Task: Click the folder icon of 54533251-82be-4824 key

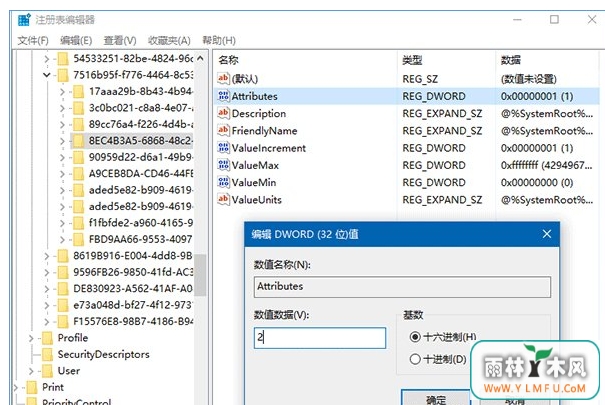Action: (63, 59)
